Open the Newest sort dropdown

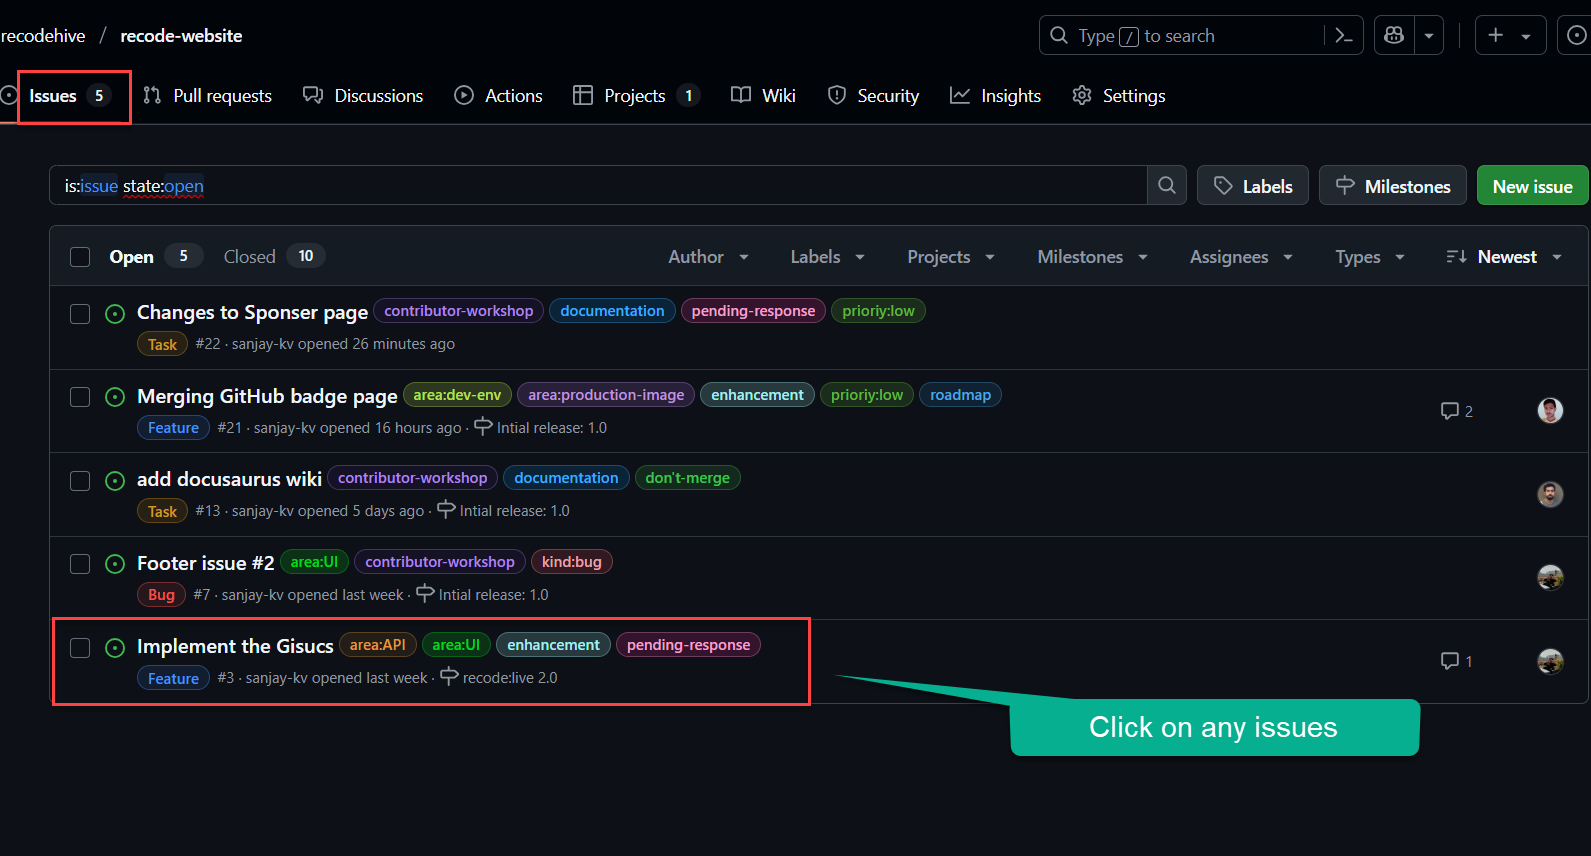1504,257
